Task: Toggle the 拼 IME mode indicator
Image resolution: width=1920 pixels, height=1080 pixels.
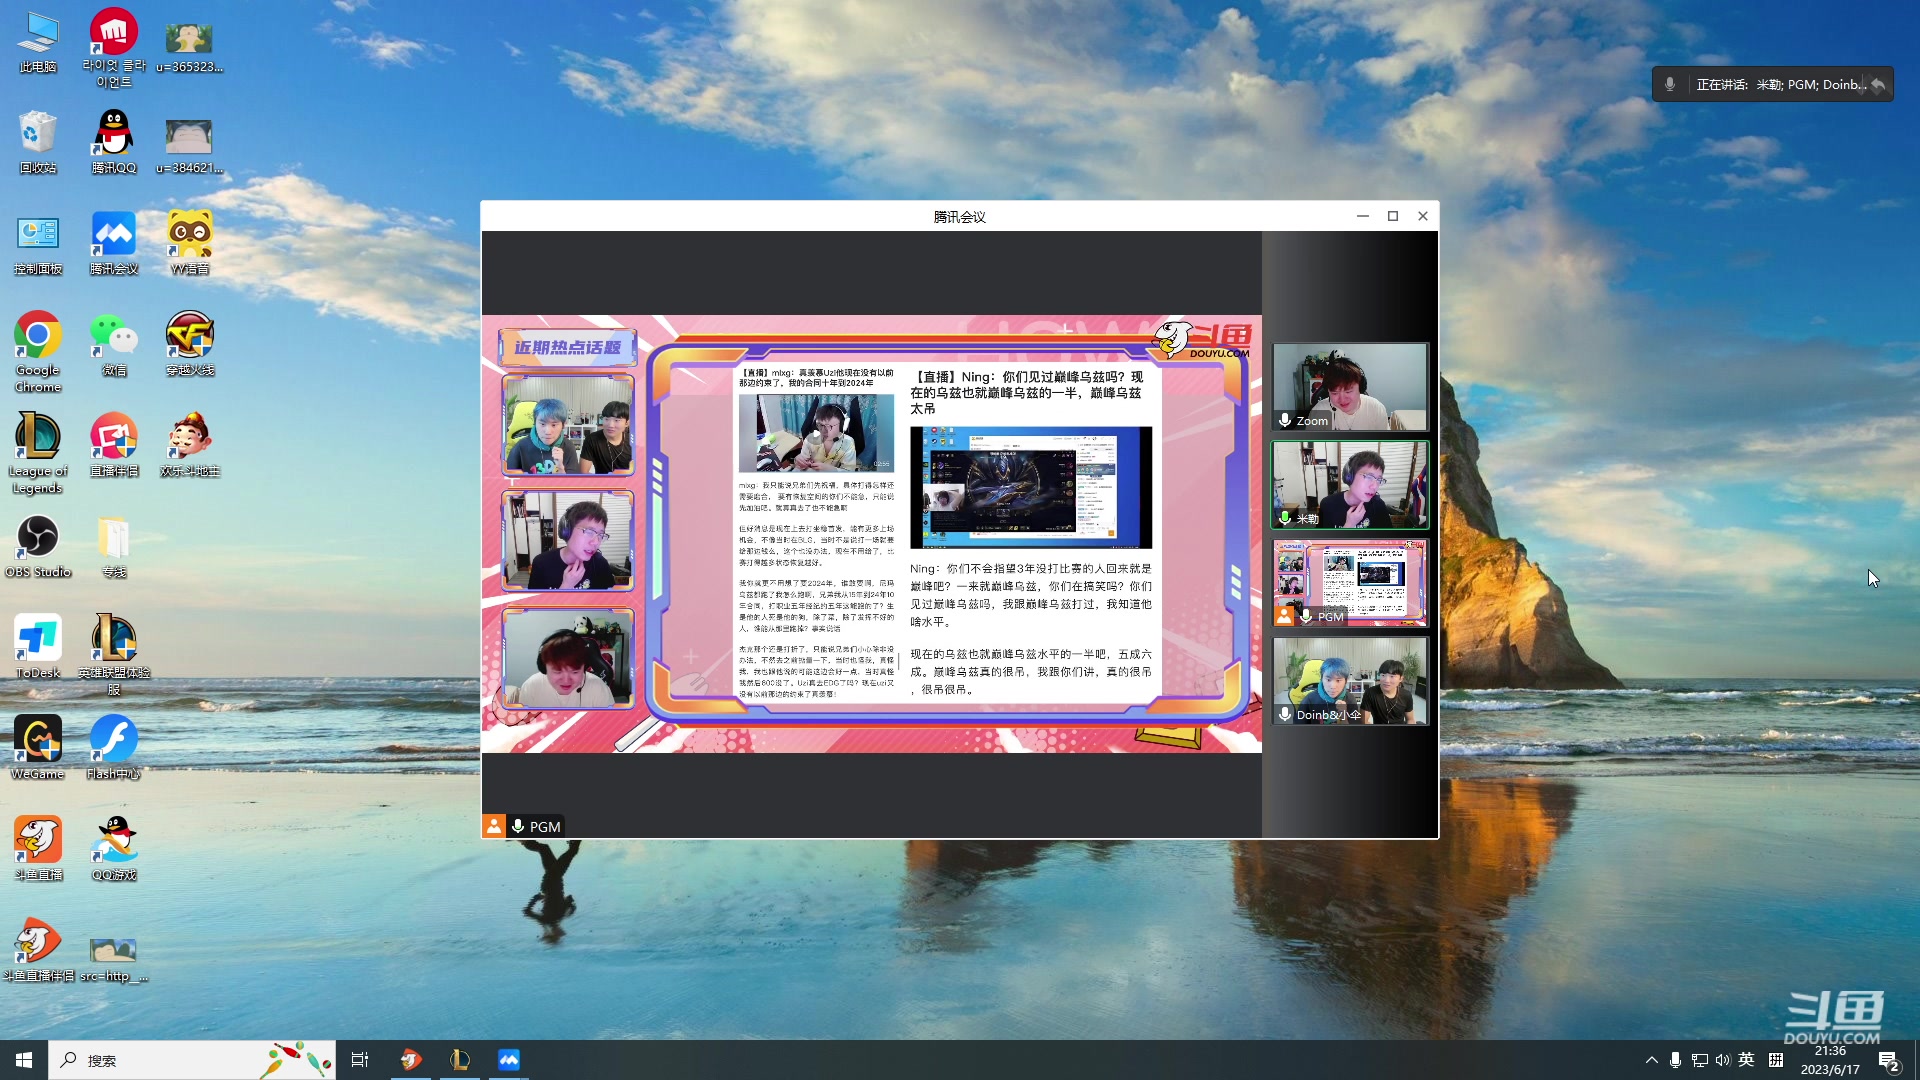Action: pyautogui.click(x=1776, y=1060)
